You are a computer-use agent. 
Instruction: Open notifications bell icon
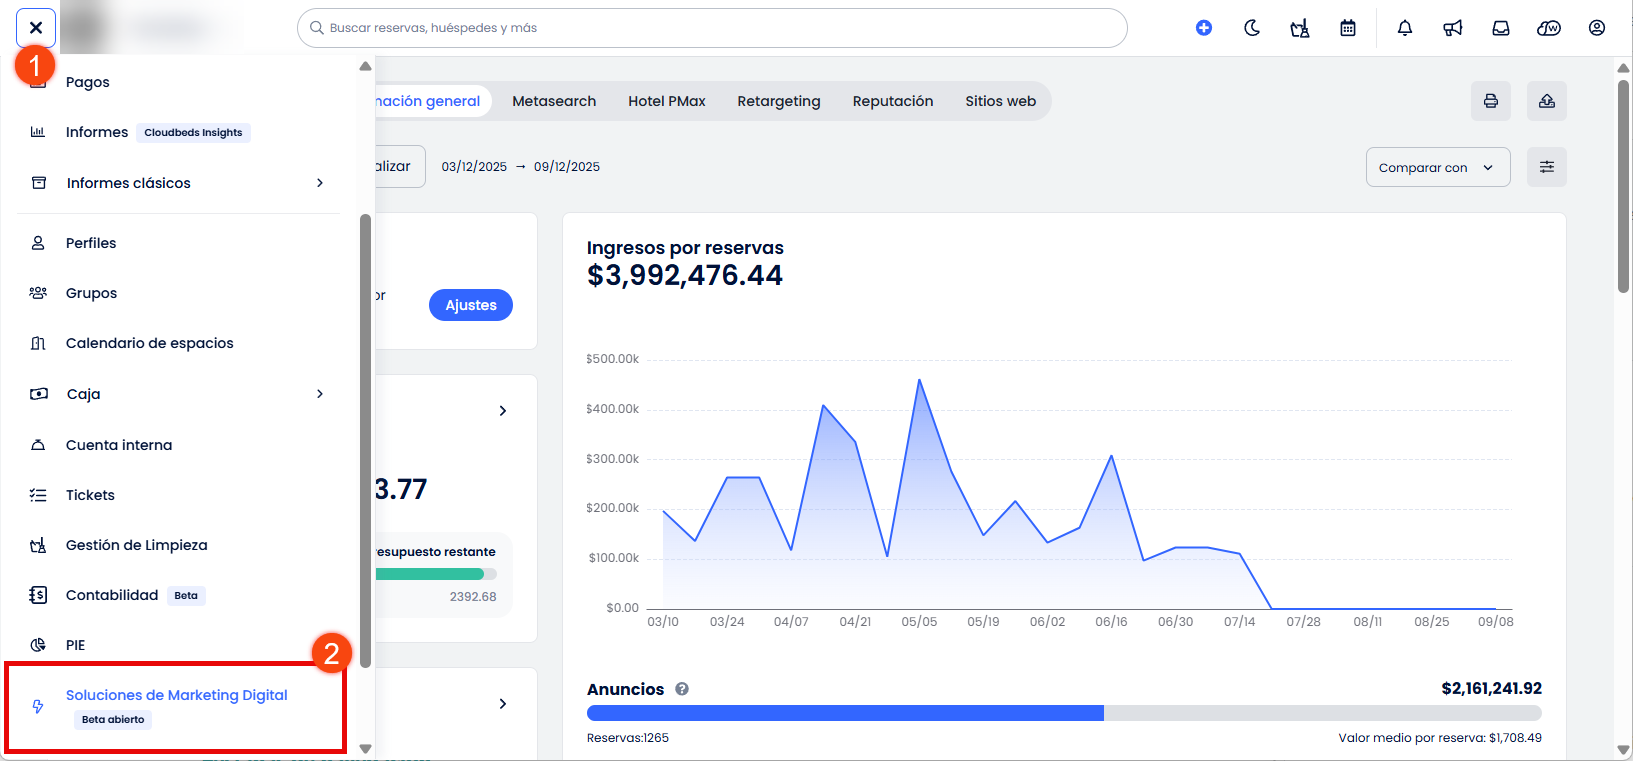[x=1405, y=28]
